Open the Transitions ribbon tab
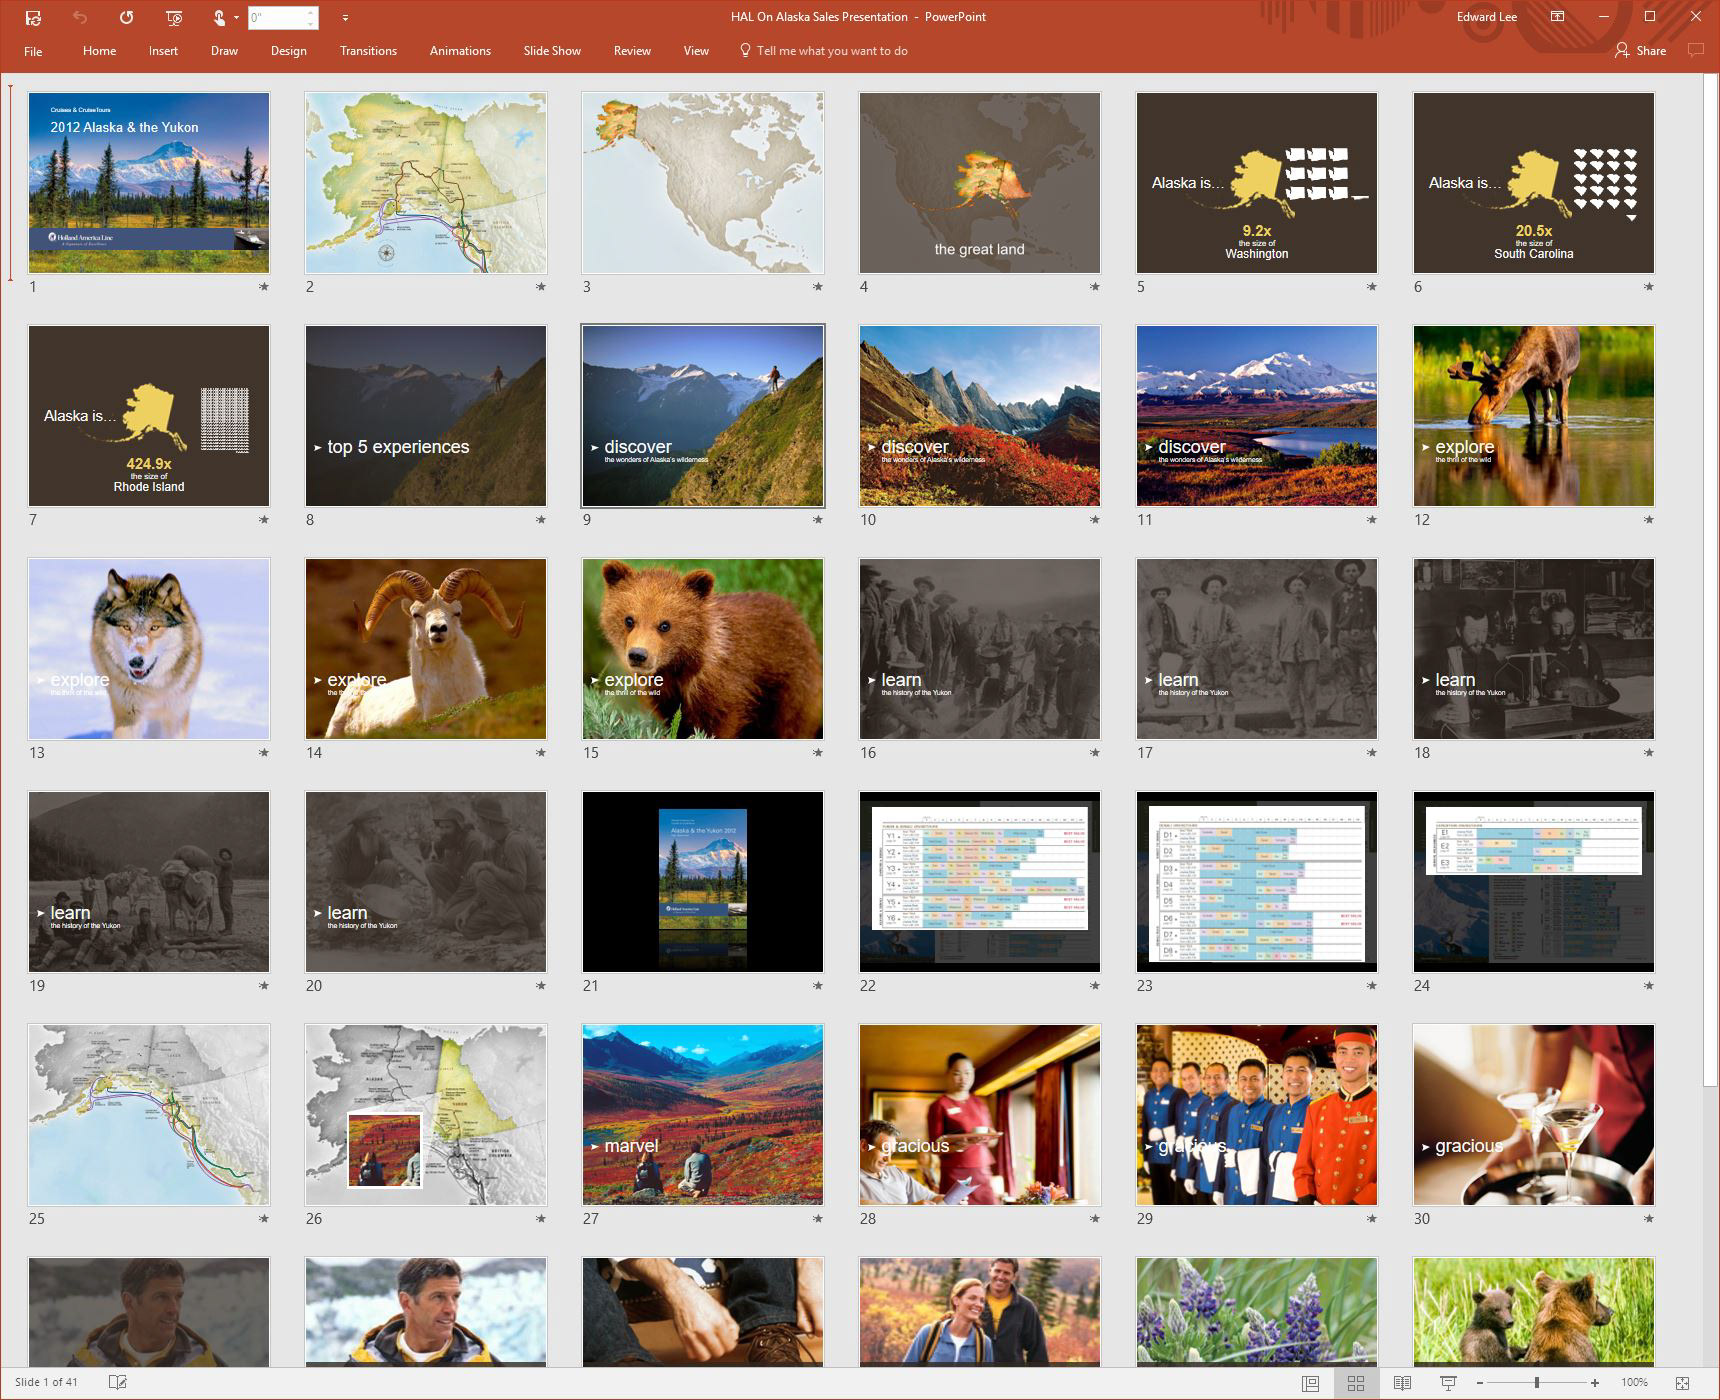This screenshot has width=1720, height=1400. coord(368,51)
